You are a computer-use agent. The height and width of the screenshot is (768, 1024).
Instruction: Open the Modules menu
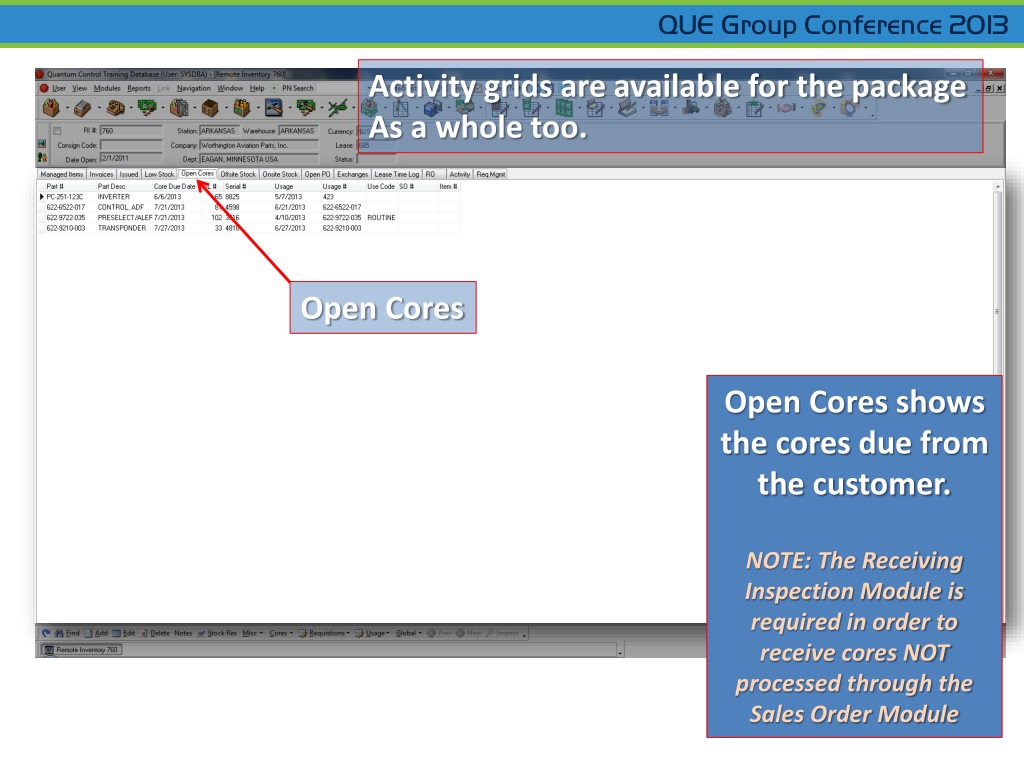(107, 88)
